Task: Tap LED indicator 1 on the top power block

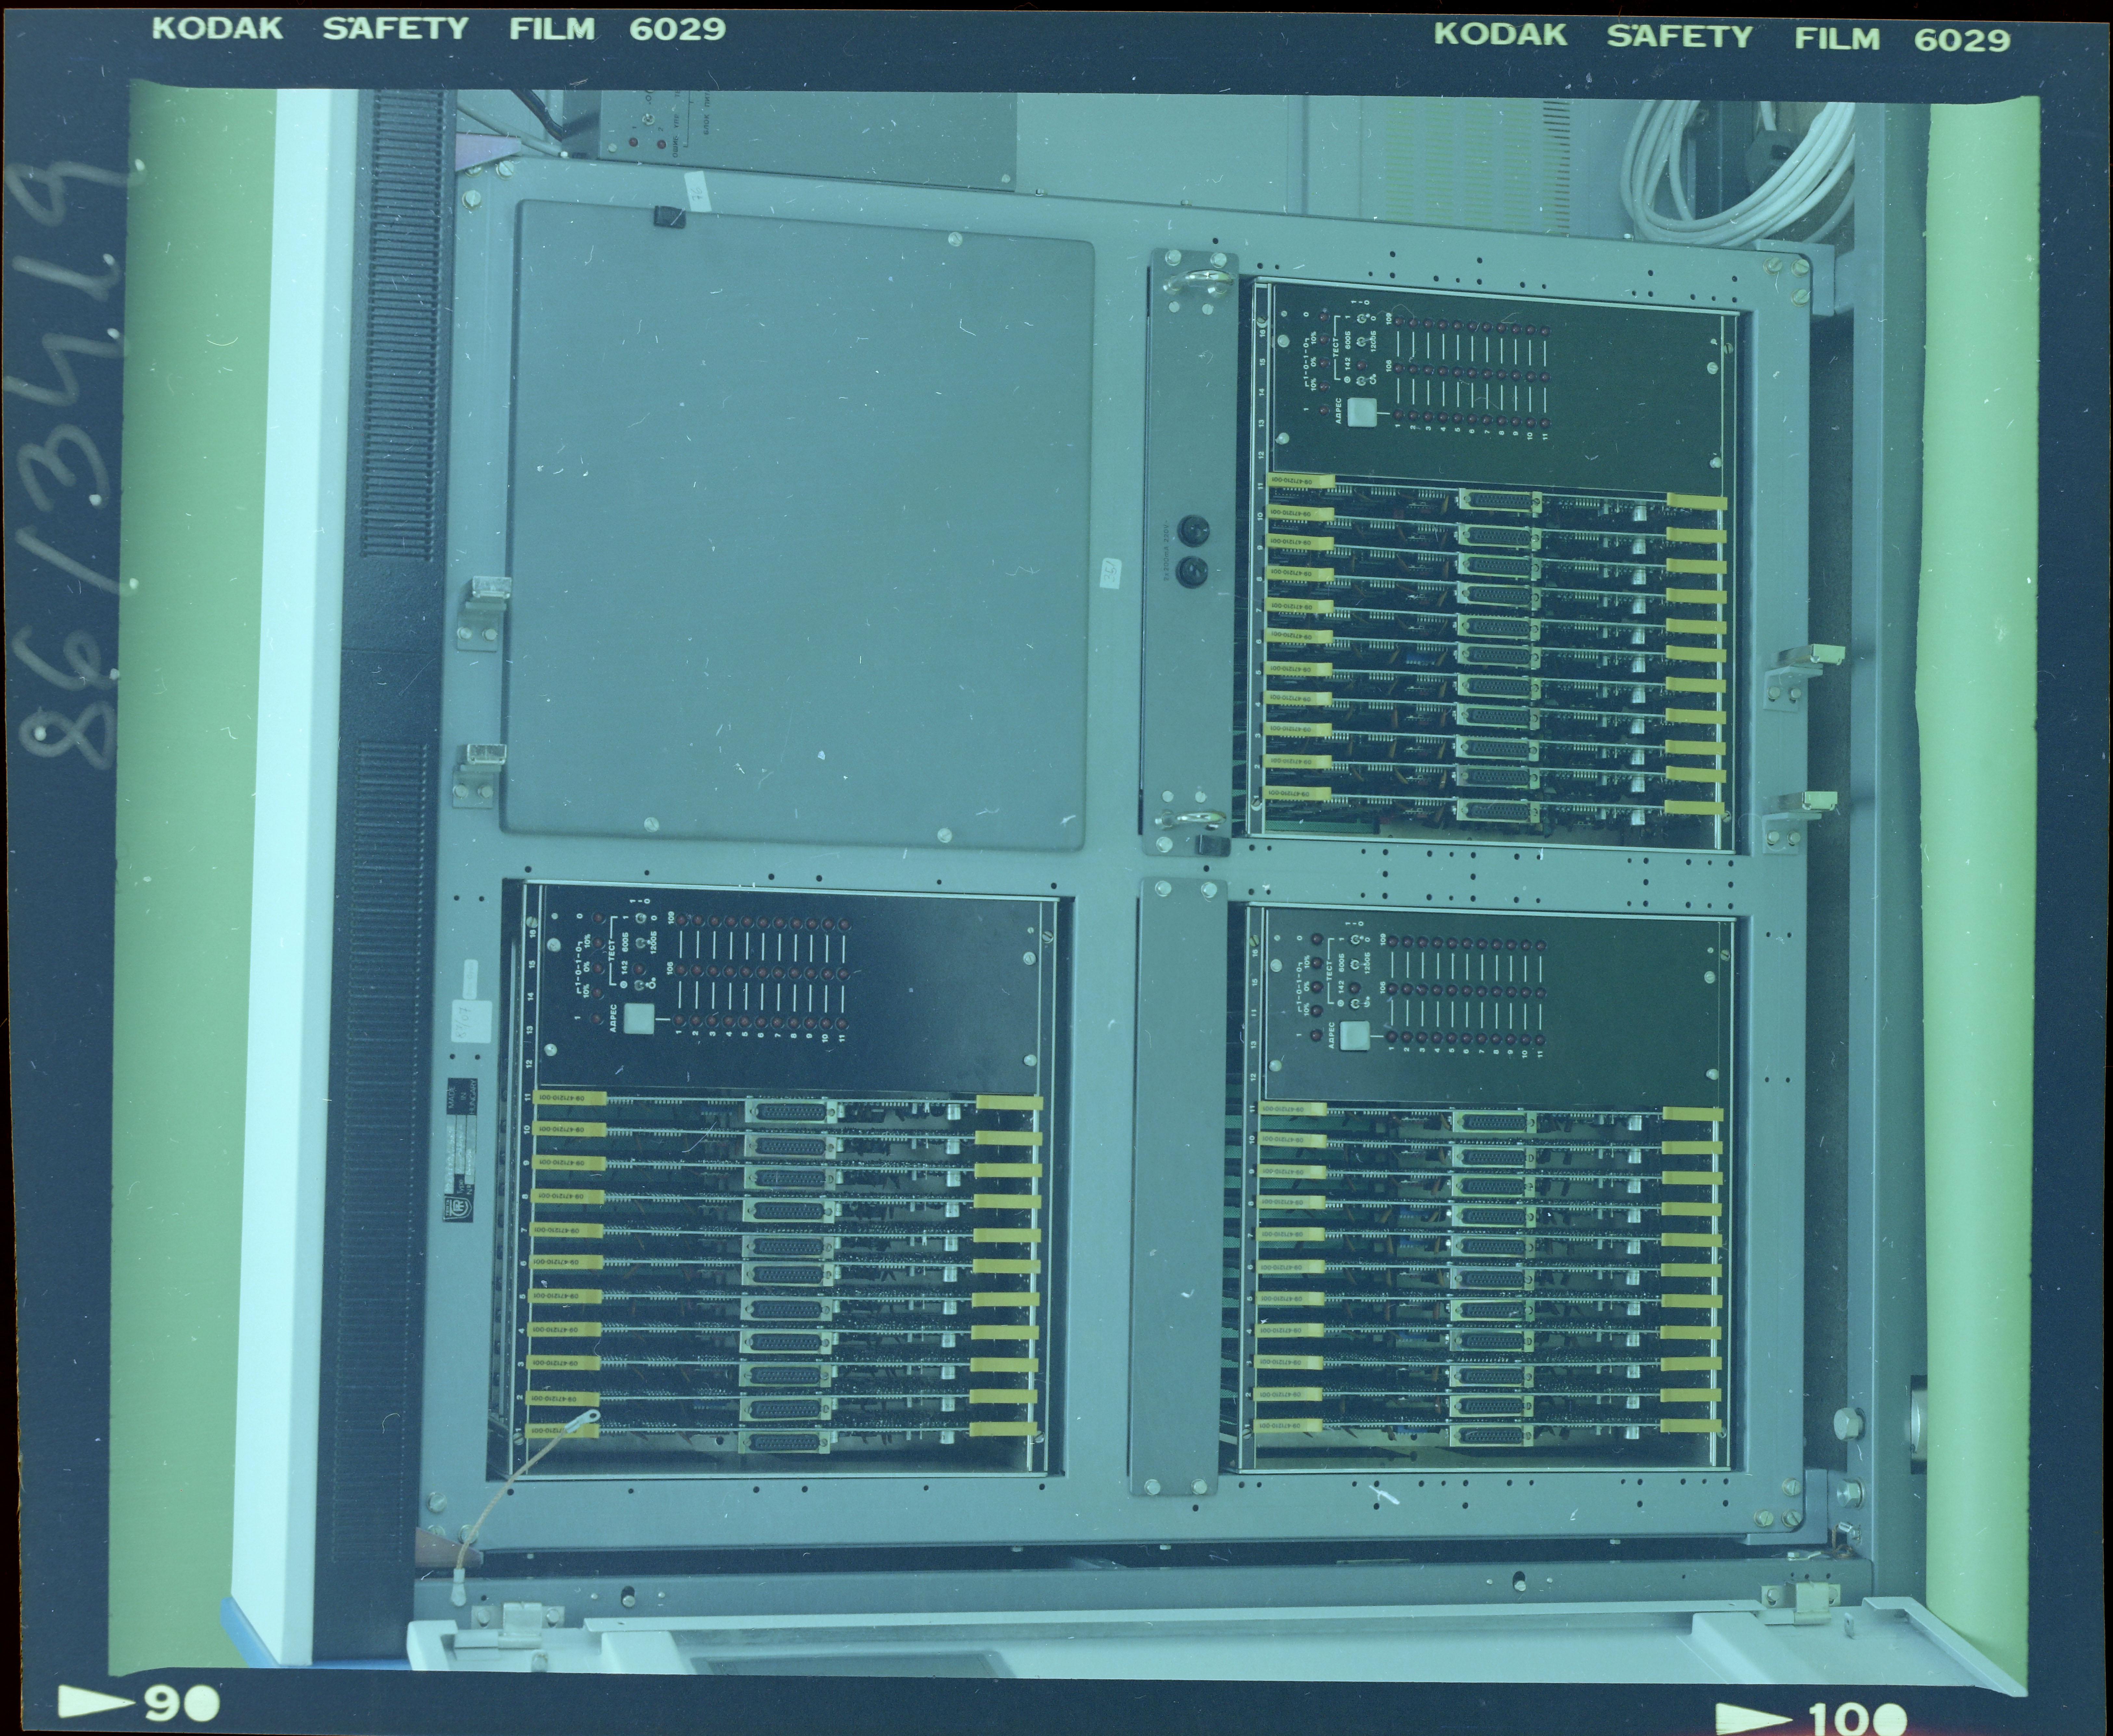Action: (633, 142)
